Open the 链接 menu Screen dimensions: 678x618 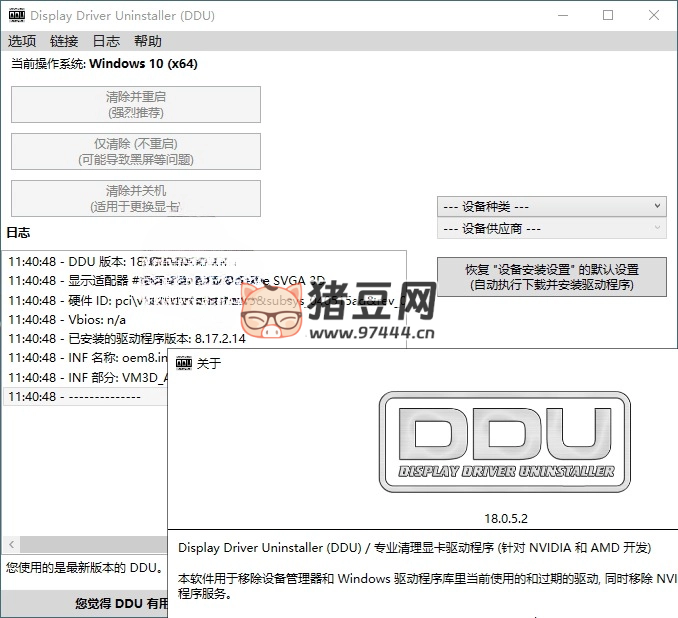point(64,41)
